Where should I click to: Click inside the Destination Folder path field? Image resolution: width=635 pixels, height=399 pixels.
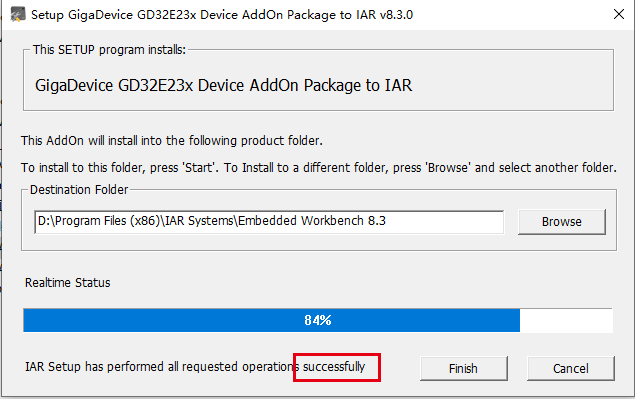click(269, 222)
